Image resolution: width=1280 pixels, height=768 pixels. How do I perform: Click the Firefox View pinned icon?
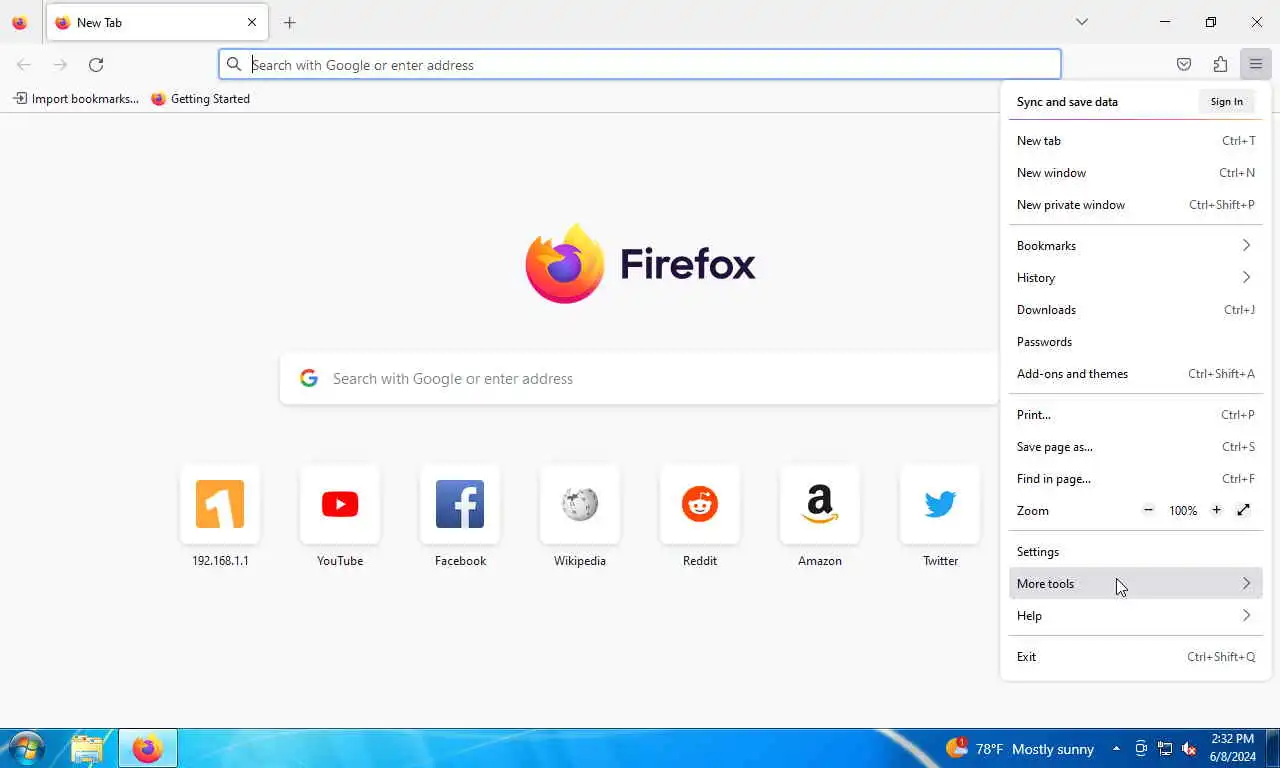[x=20, y=22]
